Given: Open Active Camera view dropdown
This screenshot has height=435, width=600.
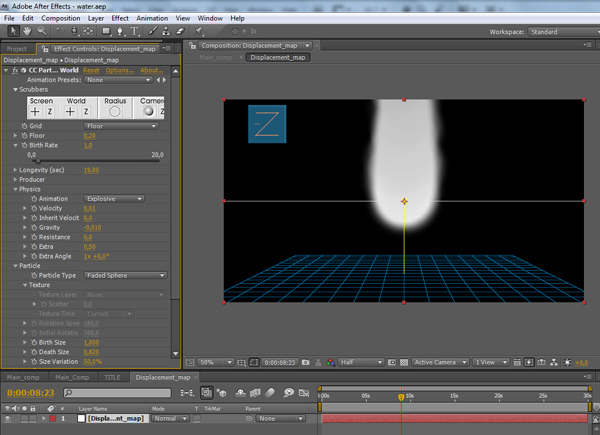Looking at the screenshot, I should tap(440, 362).
